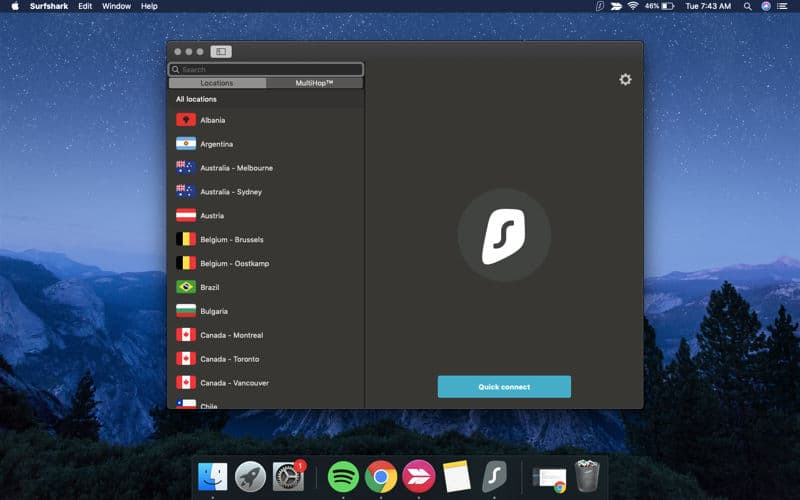Select the Argentina location
The image size is (800, 500).
pos(266,144)
